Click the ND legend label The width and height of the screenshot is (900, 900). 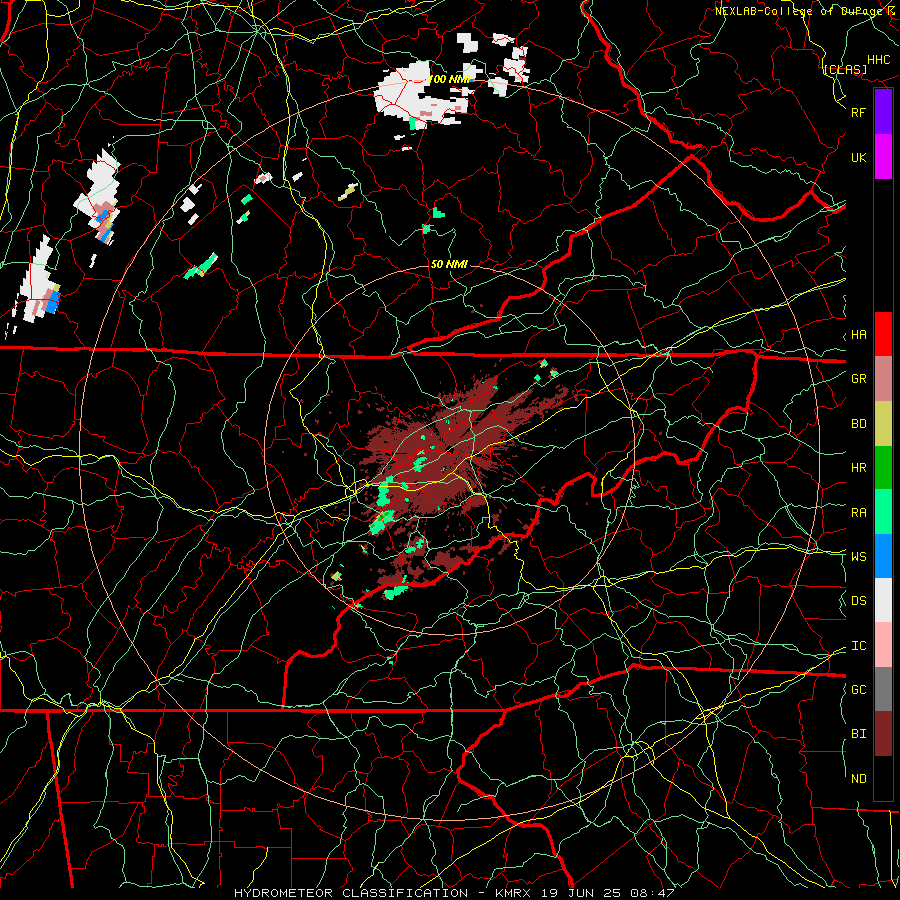coord(859,779)
